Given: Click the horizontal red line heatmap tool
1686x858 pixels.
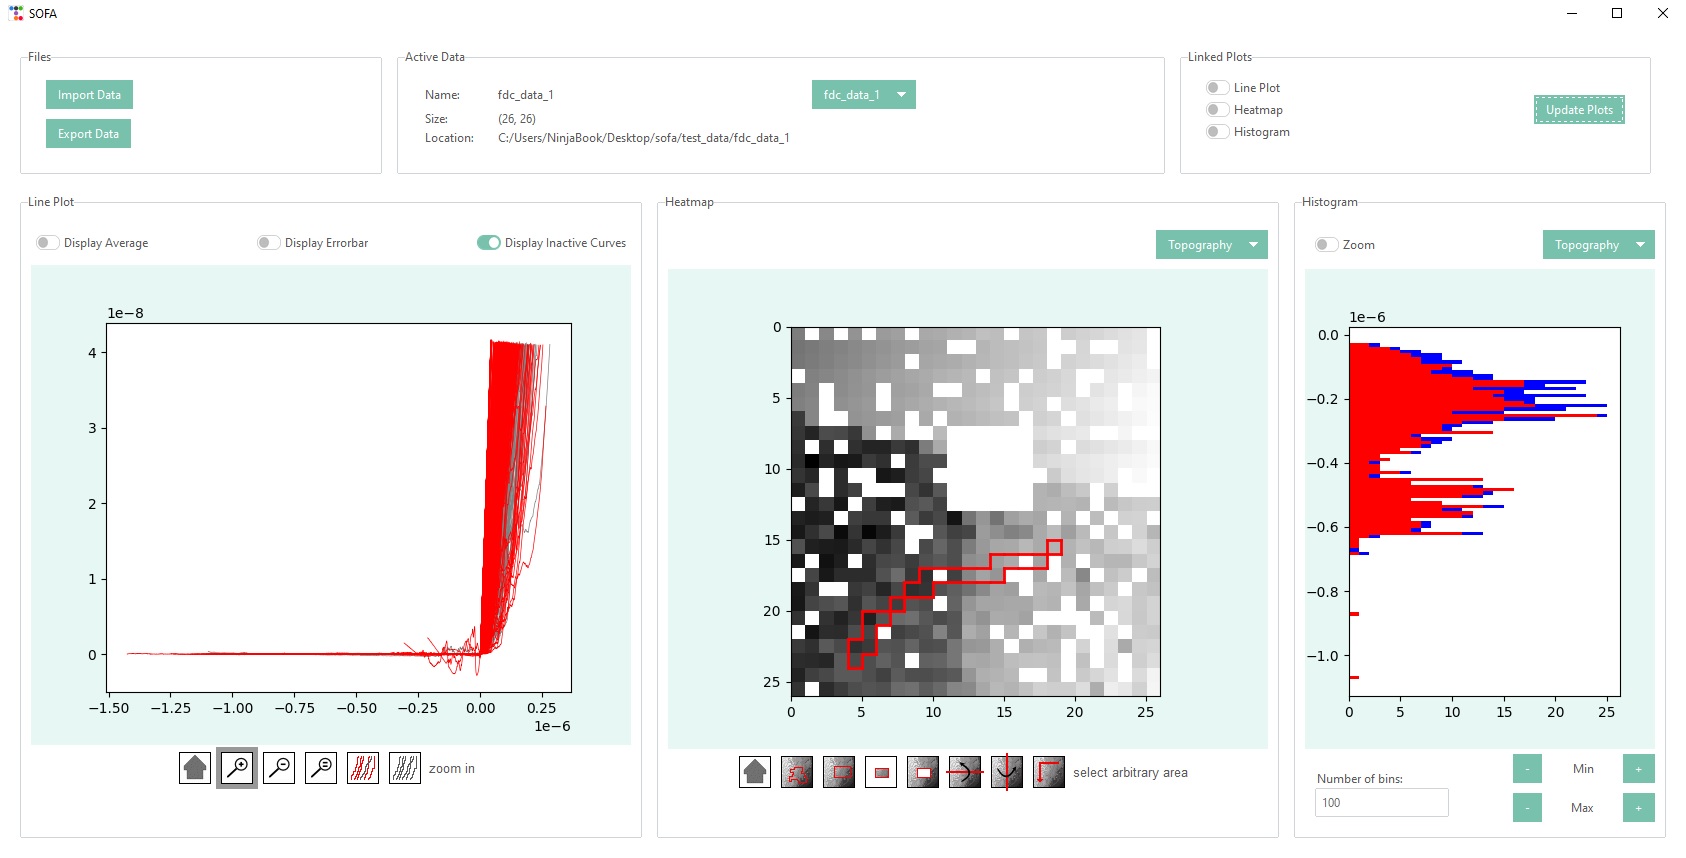Looking at the screenshot, I should click(965, 772).
